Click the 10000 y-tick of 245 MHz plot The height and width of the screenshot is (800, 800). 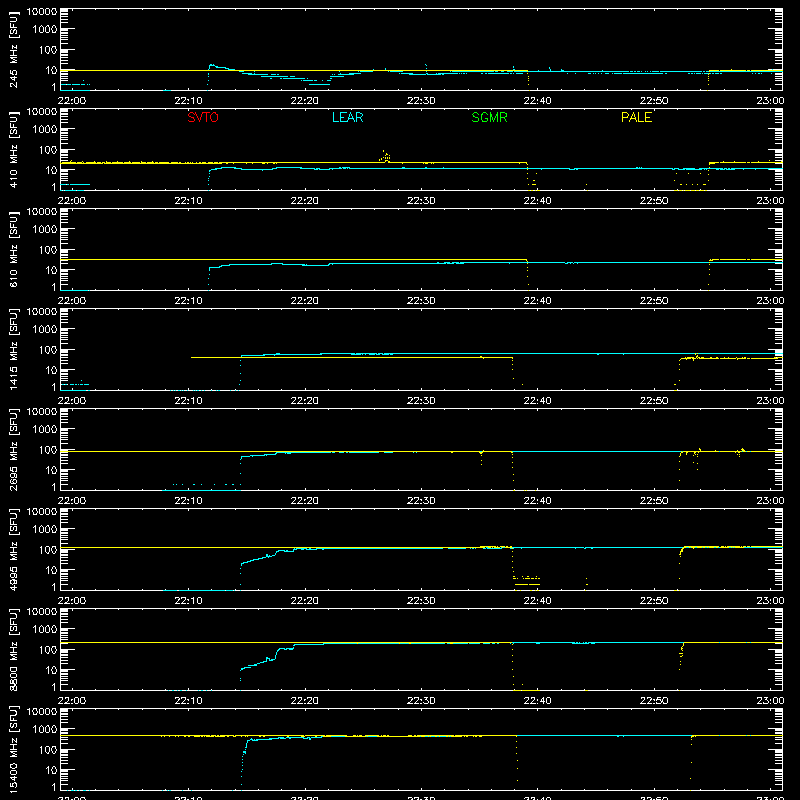click(42, 12)
